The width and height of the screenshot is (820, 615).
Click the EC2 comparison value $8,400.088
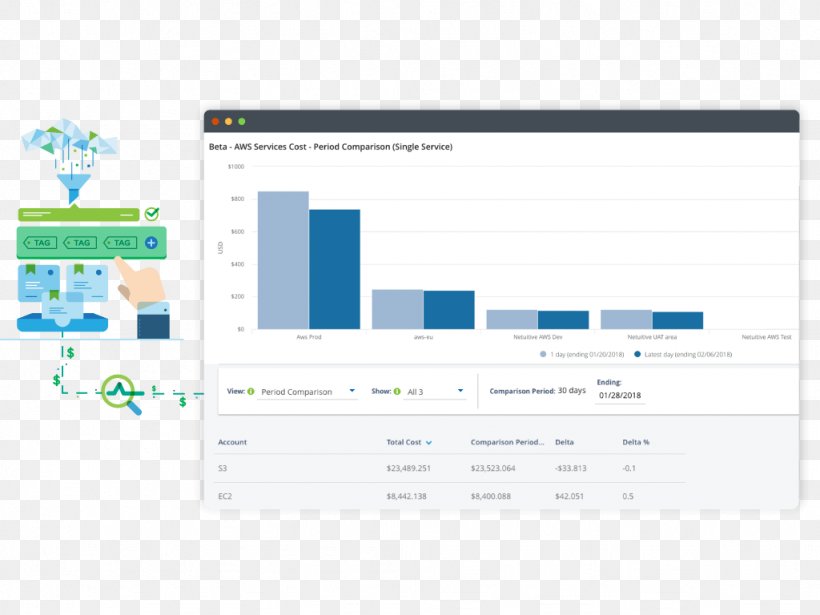coord(491,496)
